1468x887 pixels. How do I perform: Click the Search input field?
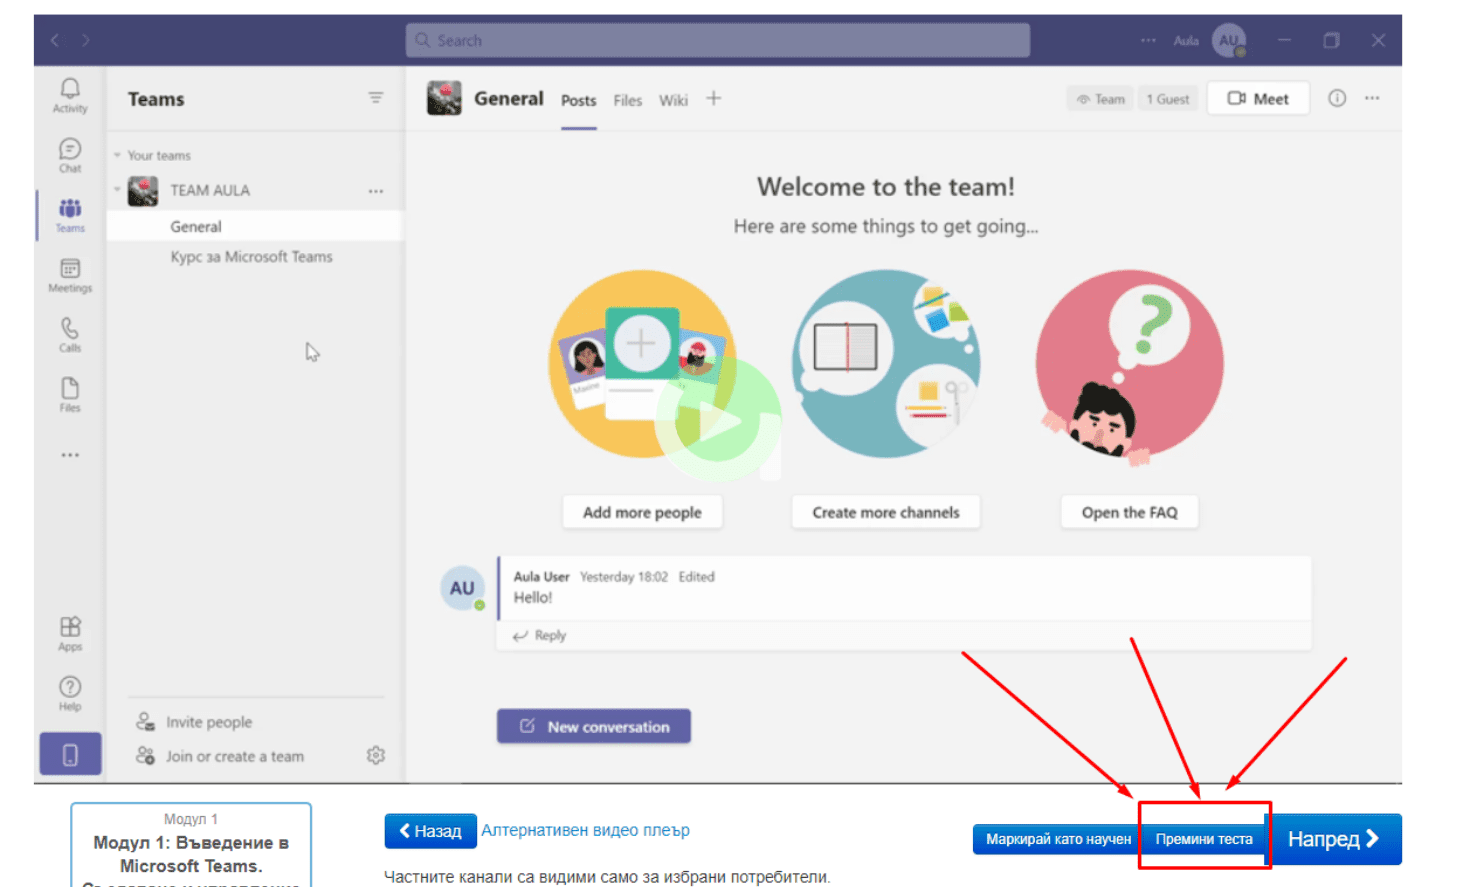point(718,40)
